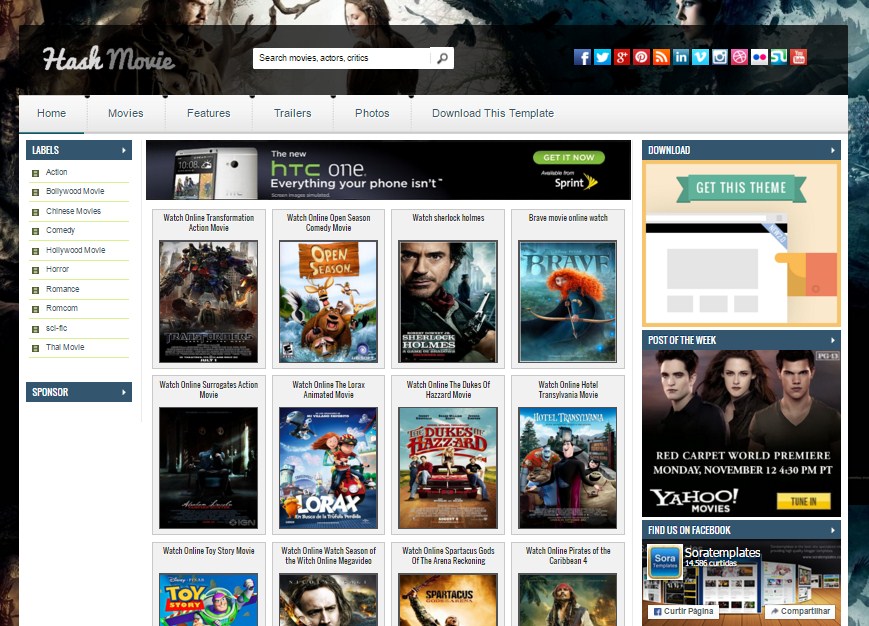Open the Vimeo social icon
This screenshot has height=626, width=869.
tap(700, 57)
